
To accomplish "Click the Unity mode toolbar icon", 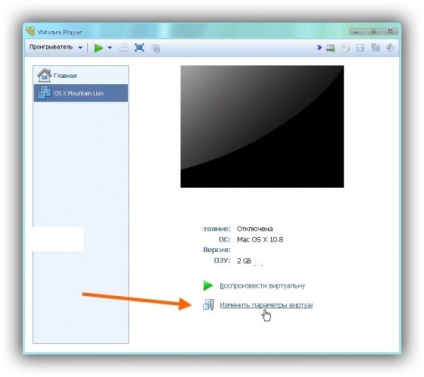I will click(156, 48).
